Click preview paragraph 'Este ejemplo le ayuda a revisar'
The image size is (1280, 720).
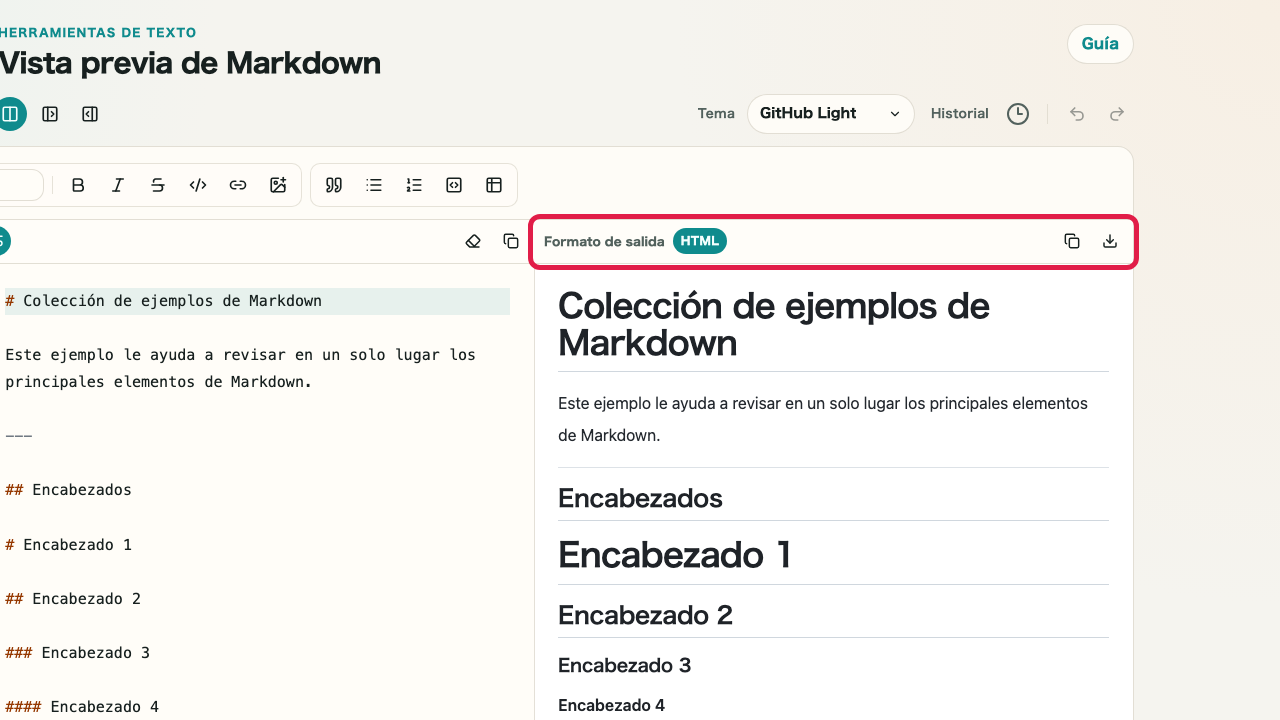coord(823,419)
